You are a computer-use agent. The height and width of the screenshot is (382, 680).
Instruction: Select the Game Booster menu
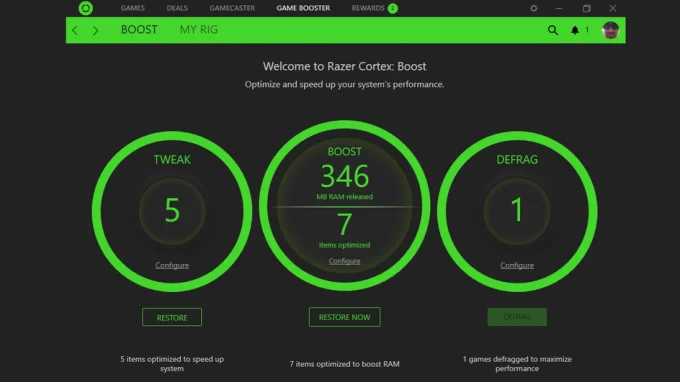click(x=303, y=8)
